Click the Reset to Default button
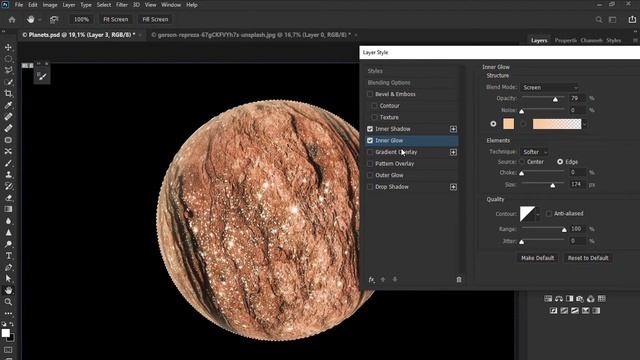640x360 pixels. tap(588, 258)
